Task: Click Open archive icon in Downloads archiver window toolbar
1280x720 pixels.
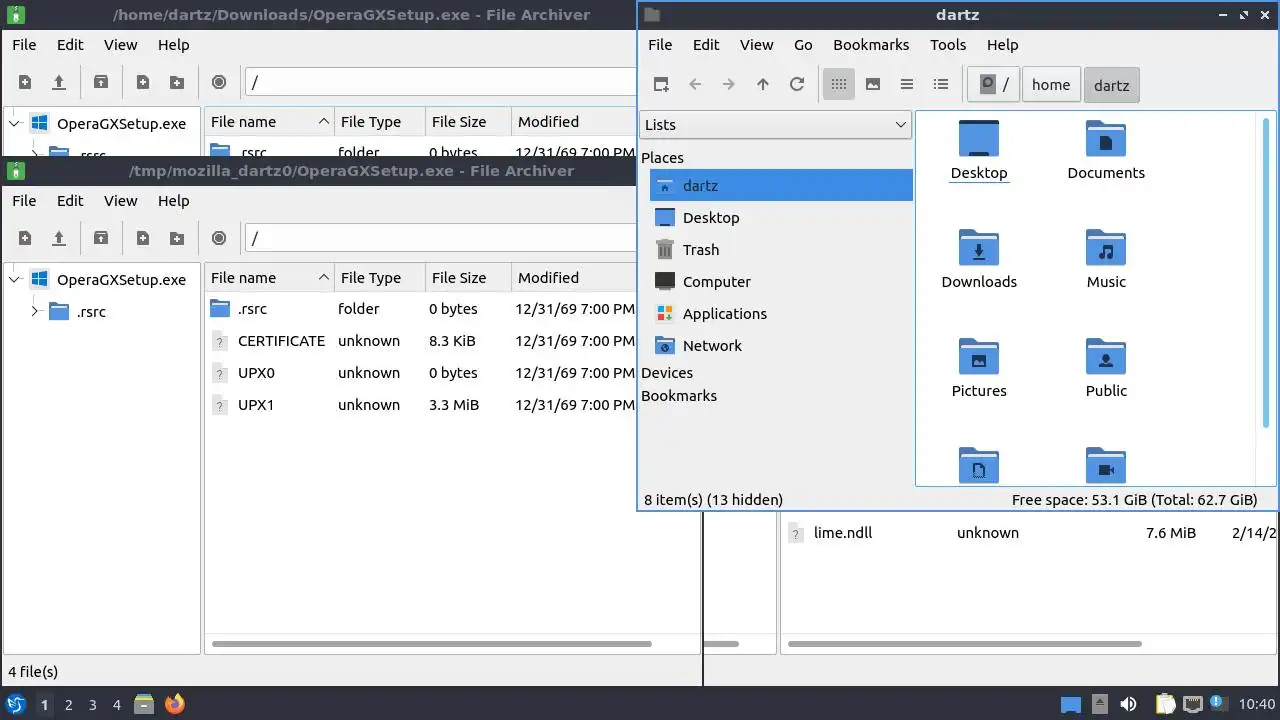Action: [x=59, y=82]
